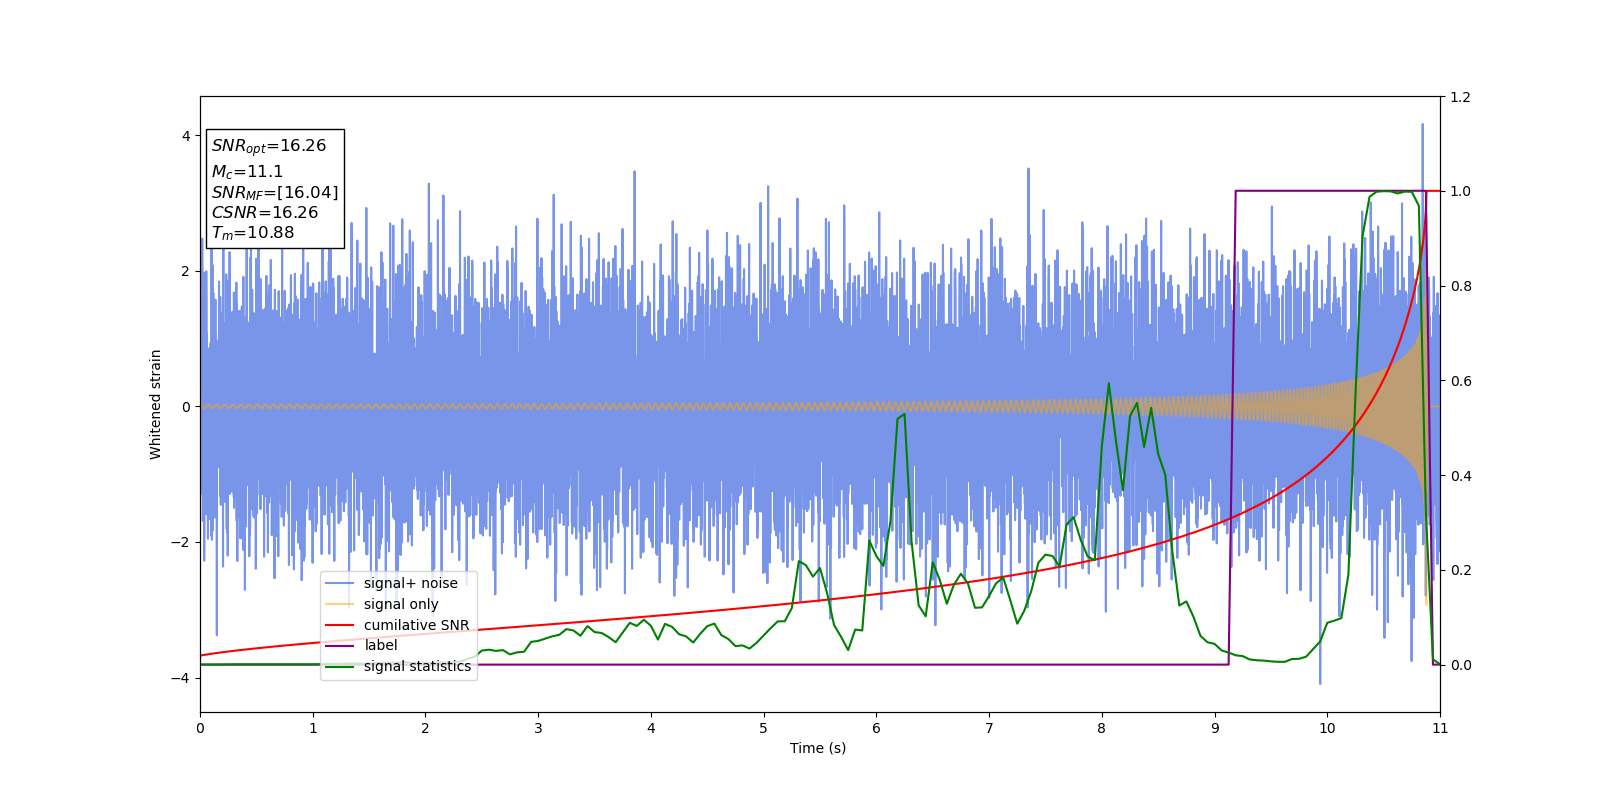
Task: Click the blue line swatch in legend
Action: pyautogui.click(x=340, y=583)
